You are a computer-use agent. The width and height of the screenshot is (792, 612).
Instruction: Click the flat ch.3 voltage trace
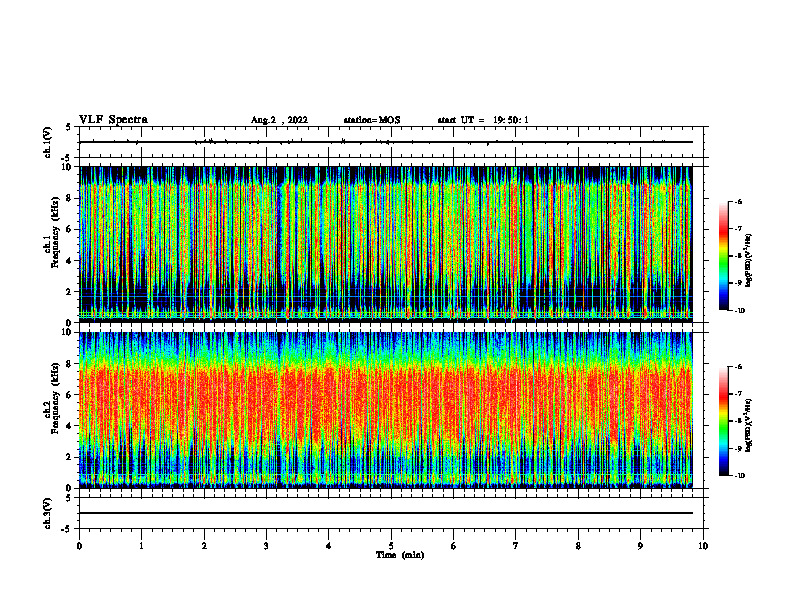386,513
